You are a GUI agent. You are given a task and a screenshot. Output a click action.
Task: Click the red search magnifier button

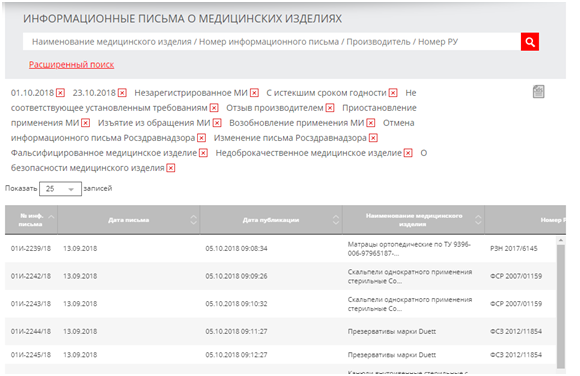pos(530,42)
